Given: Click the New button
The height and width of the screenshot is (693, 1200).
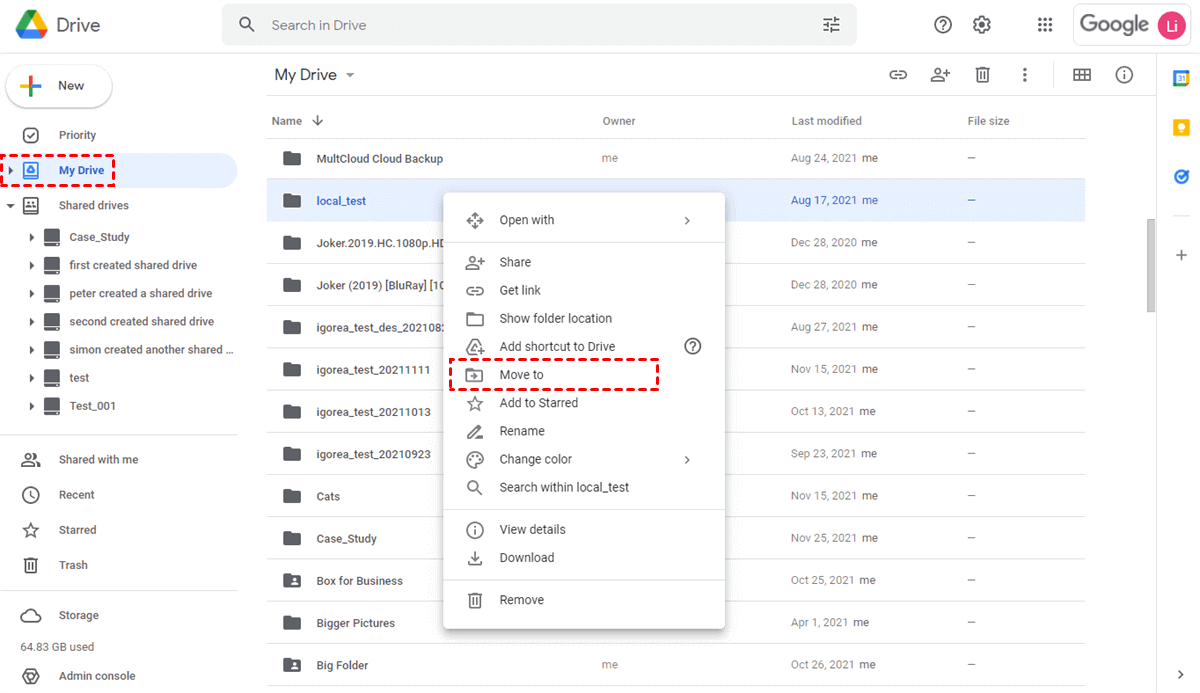Looking at the screenshot, I should coord(59,86).
